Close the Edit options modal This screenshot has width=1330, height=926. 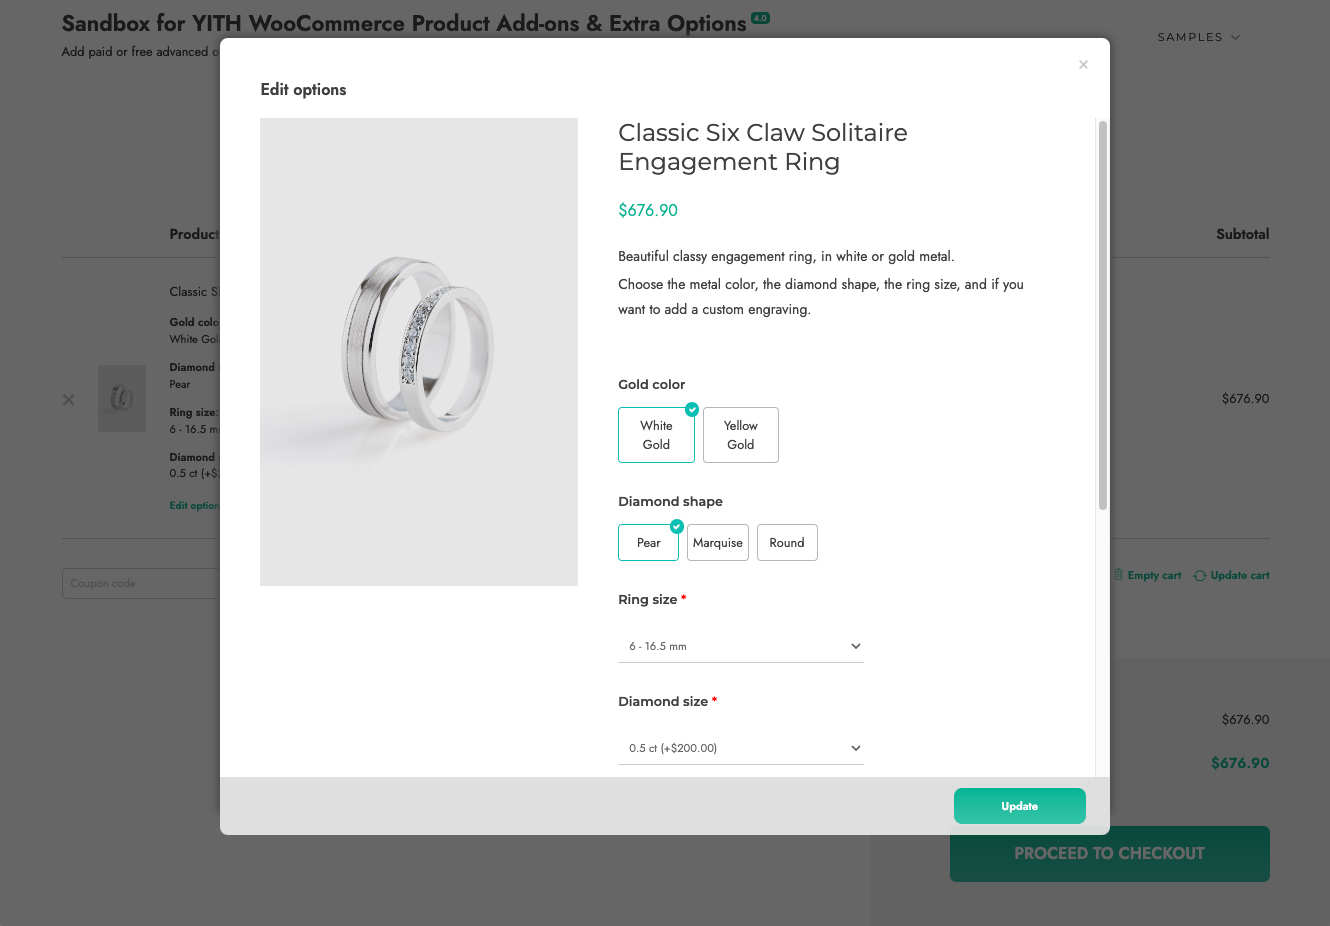tap(1083, 65)
